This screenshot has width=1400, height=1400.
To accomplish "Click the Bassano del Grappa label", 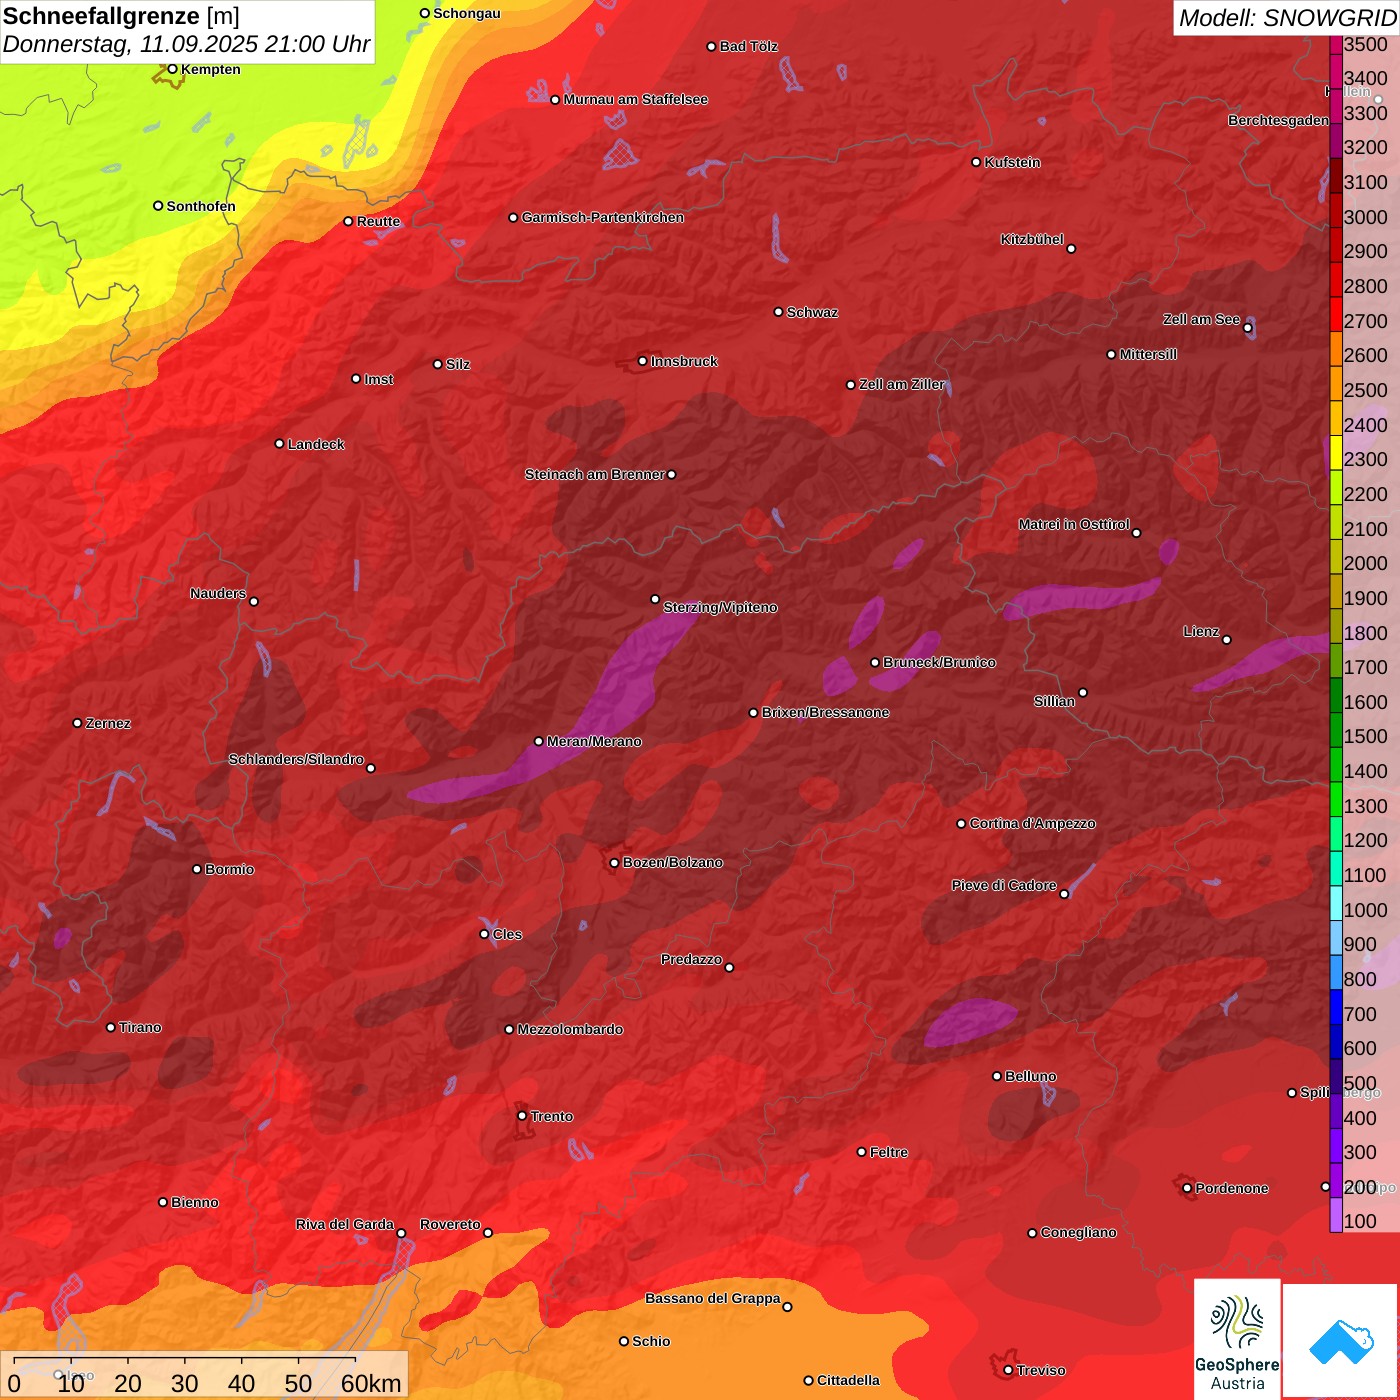I will tap(712, 1298).
